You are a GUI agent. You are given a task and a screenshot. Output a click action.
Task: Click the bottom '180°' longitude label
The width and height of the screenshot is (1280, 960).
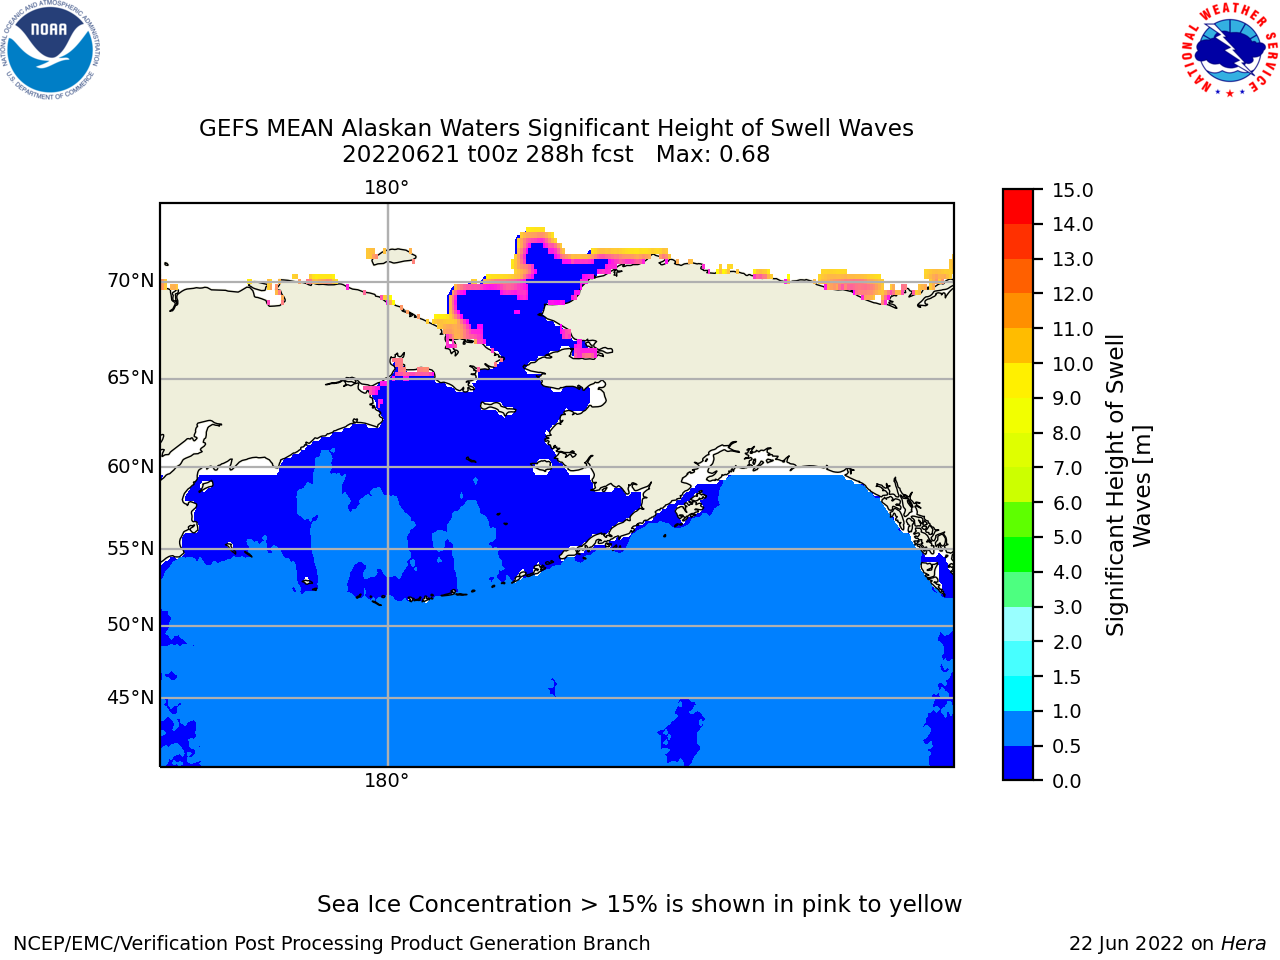tap(386, 781)
